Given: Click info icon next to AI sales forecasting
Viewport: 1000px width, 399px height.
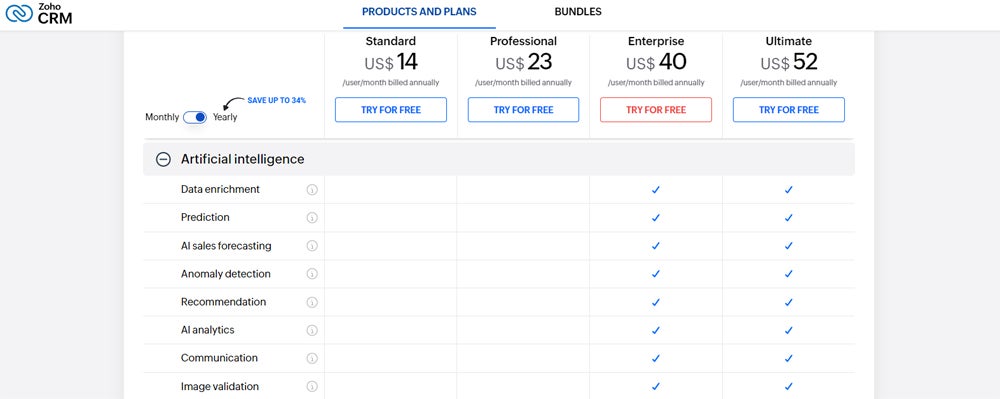Looking at the screenshot, I should click(312, 245).
